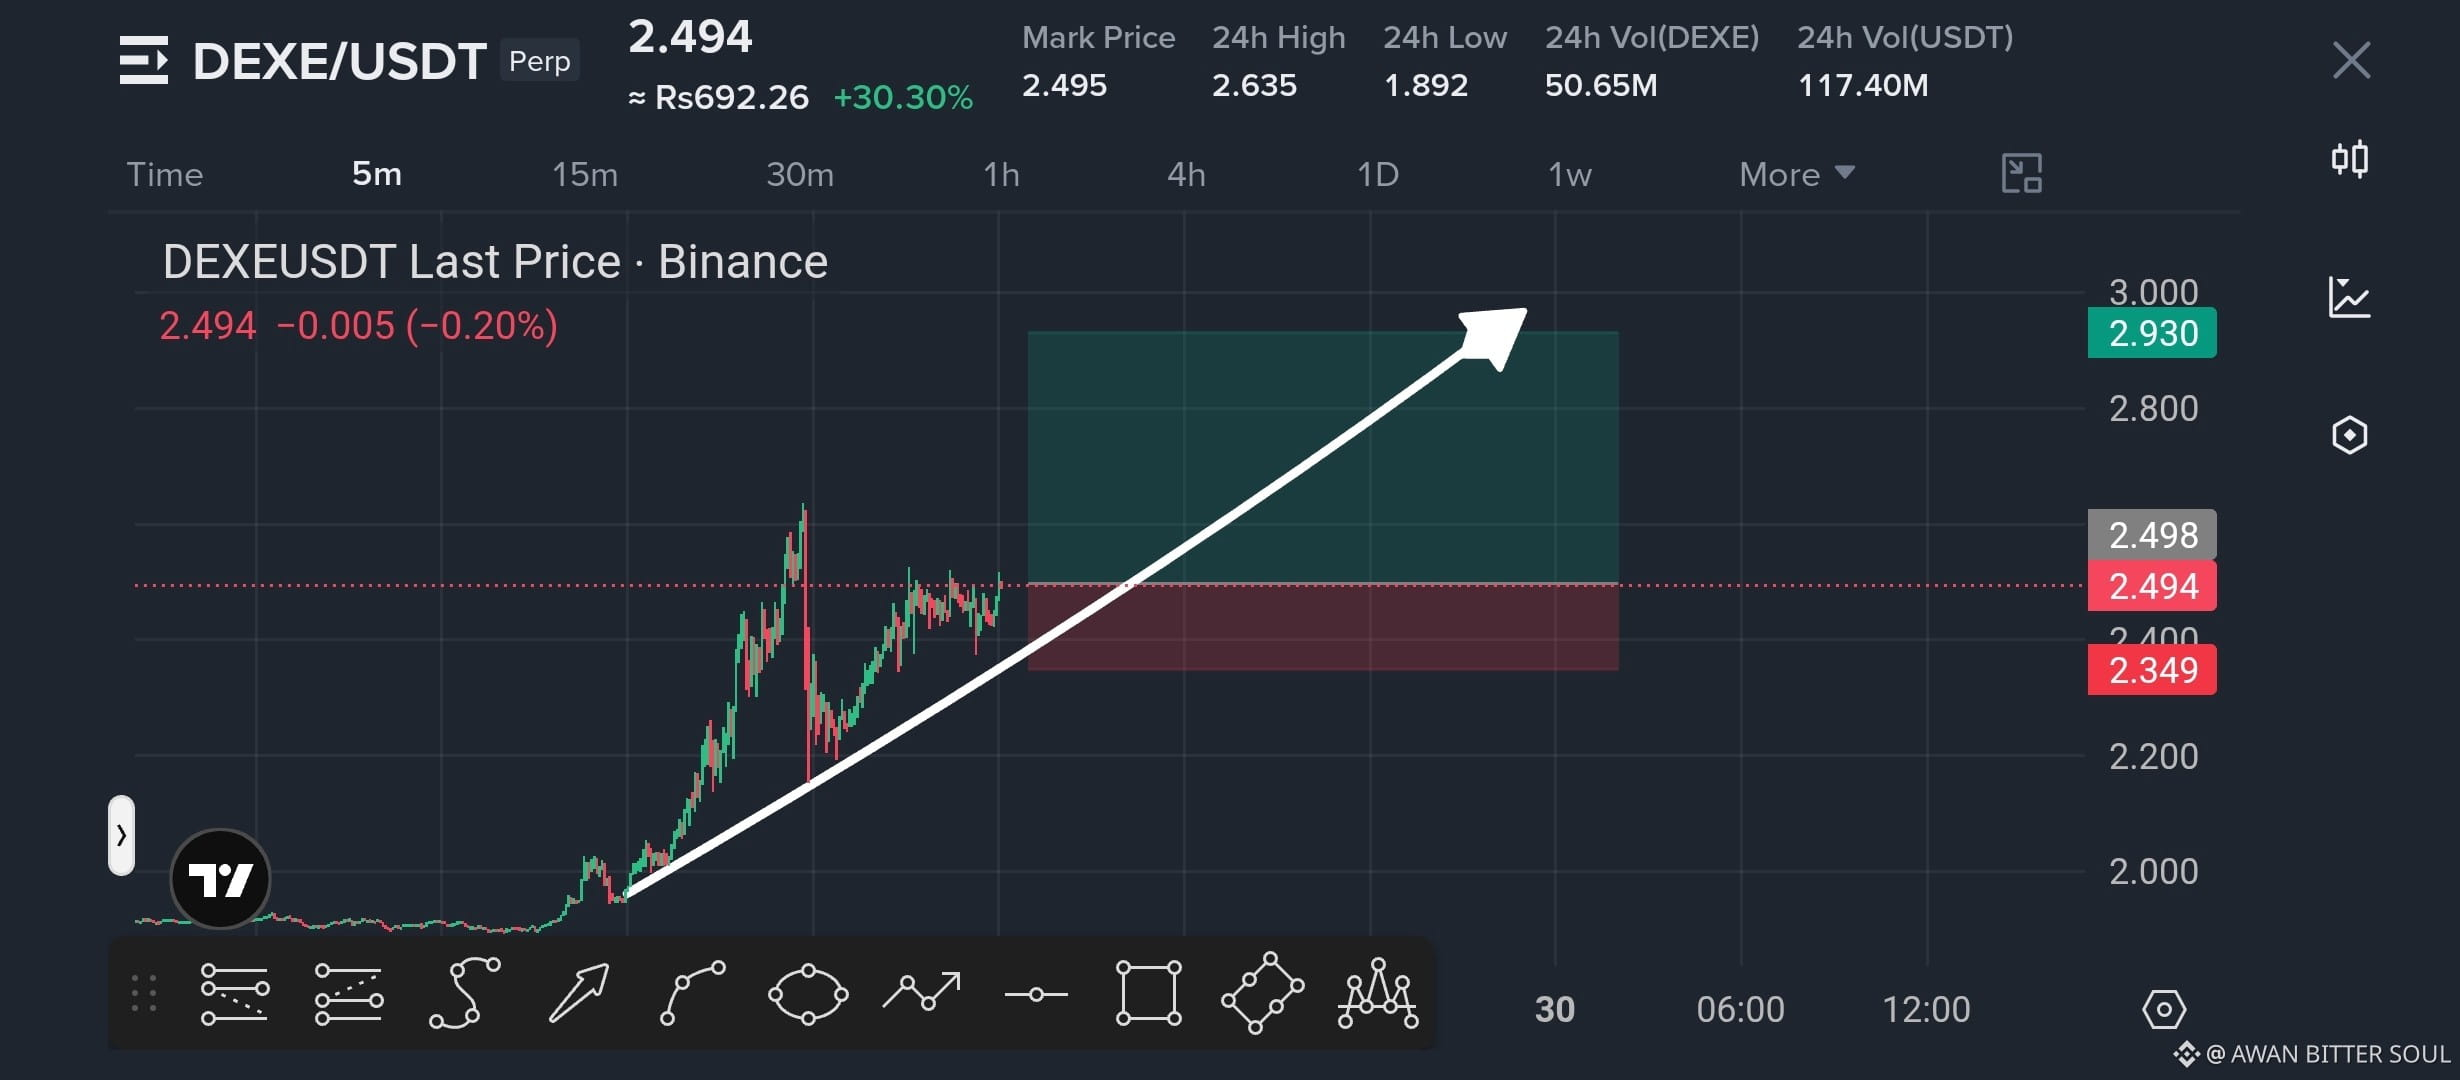Open the hexagon chart settings icon
This screenshot has height=1080, width=2460.
click(x=2350, y=435)
